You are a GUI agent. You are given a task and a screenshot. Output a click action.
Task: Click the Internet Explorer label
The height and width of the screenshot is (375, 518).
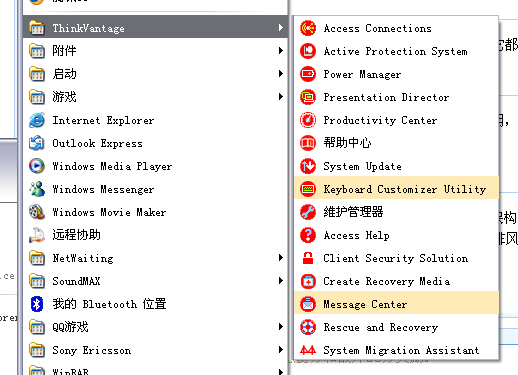click(x=103, y=120)
